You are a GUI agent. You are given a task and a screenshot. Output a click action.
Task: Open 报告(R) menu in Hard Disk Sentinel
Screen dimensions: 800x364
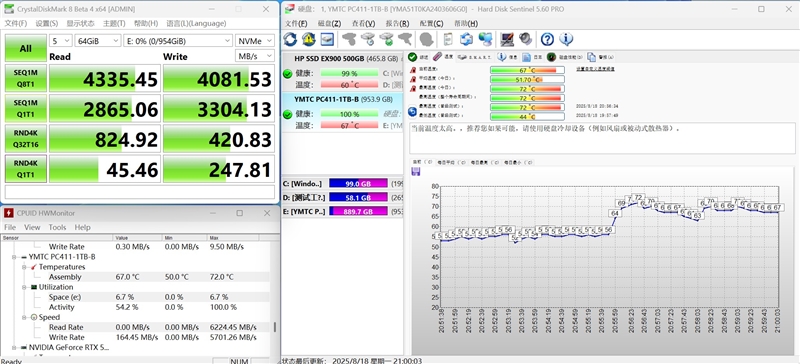[x=397, y=23]
